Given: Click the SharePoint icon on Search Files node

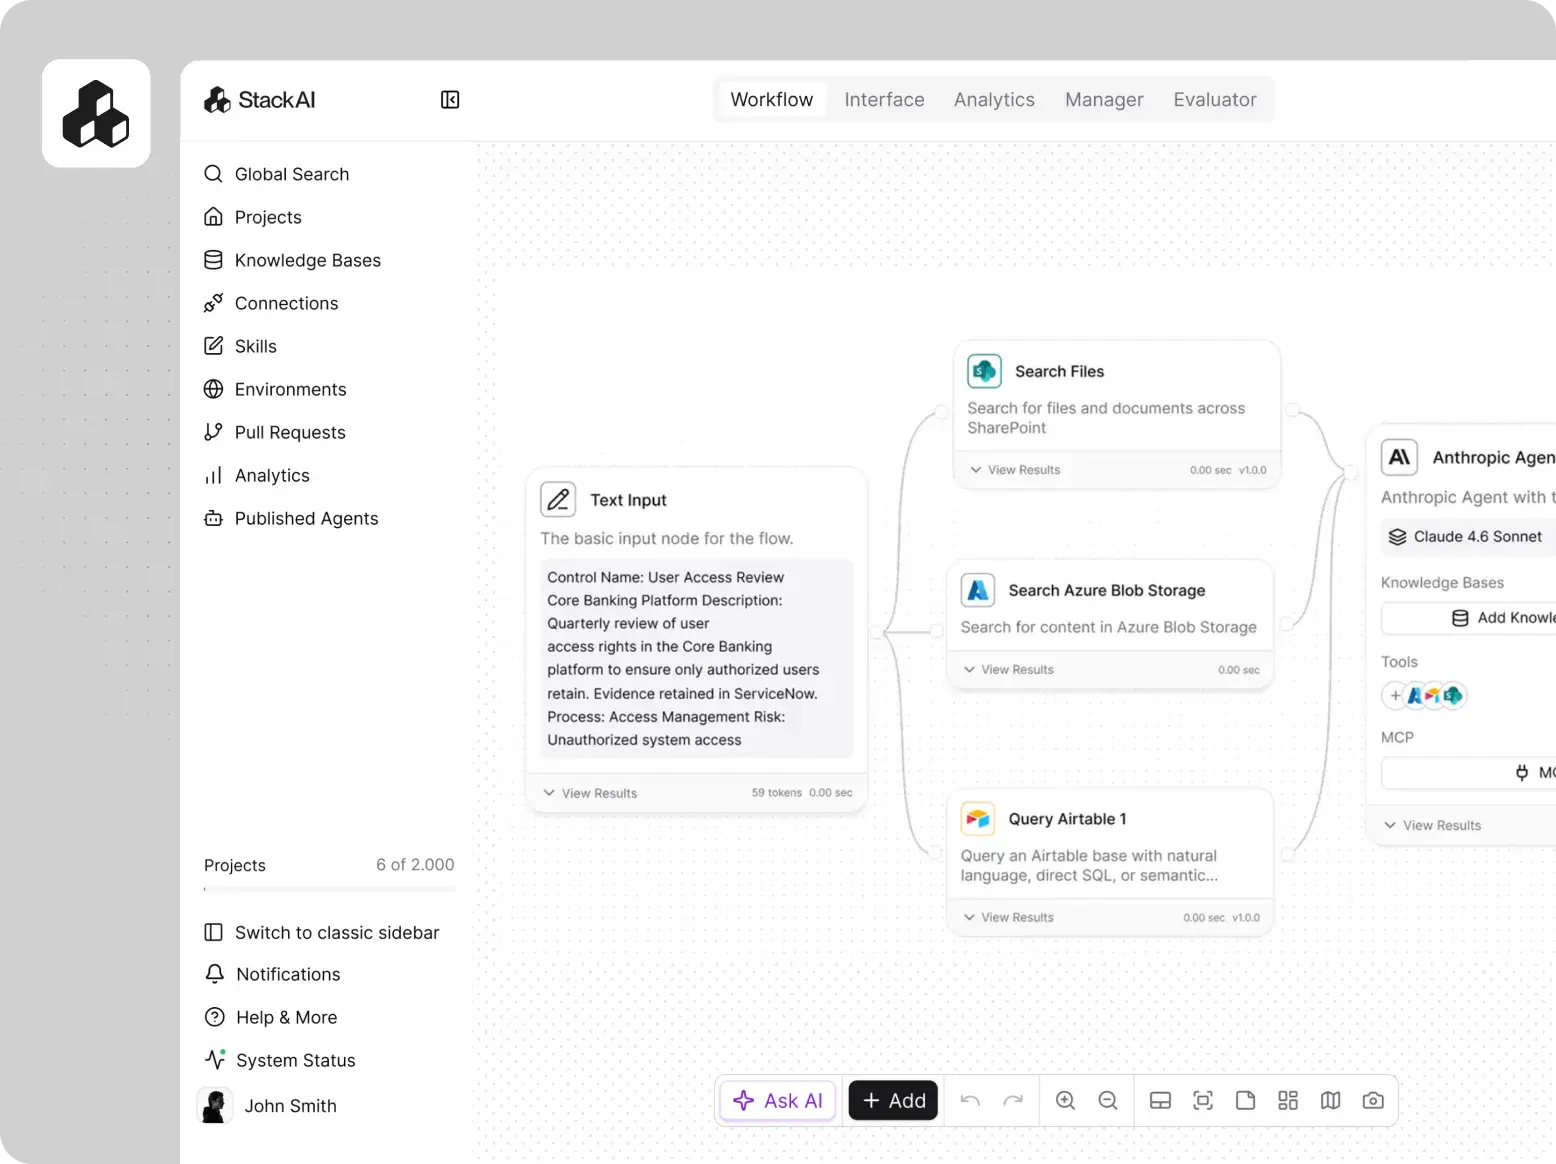Looking at the screenshot, I should (985, 371).
